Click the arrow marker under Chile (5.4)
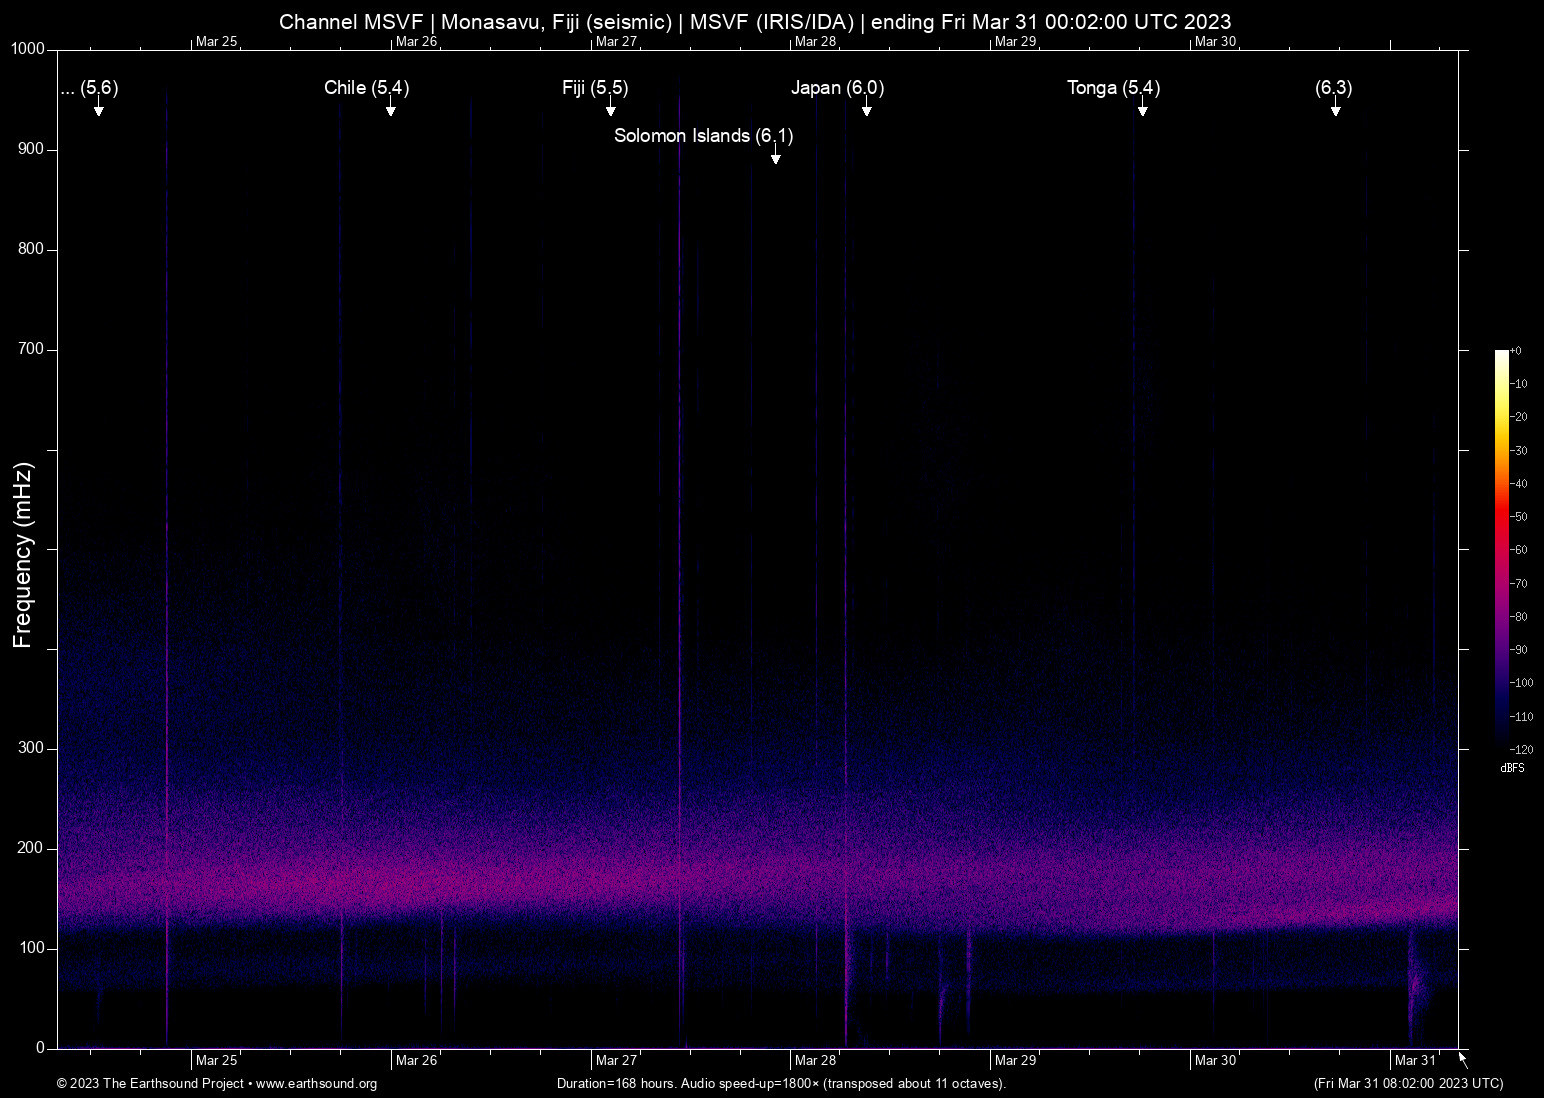Image resolution: width=1544 pixels, height=1098 pixels. [x=391, y=109]
